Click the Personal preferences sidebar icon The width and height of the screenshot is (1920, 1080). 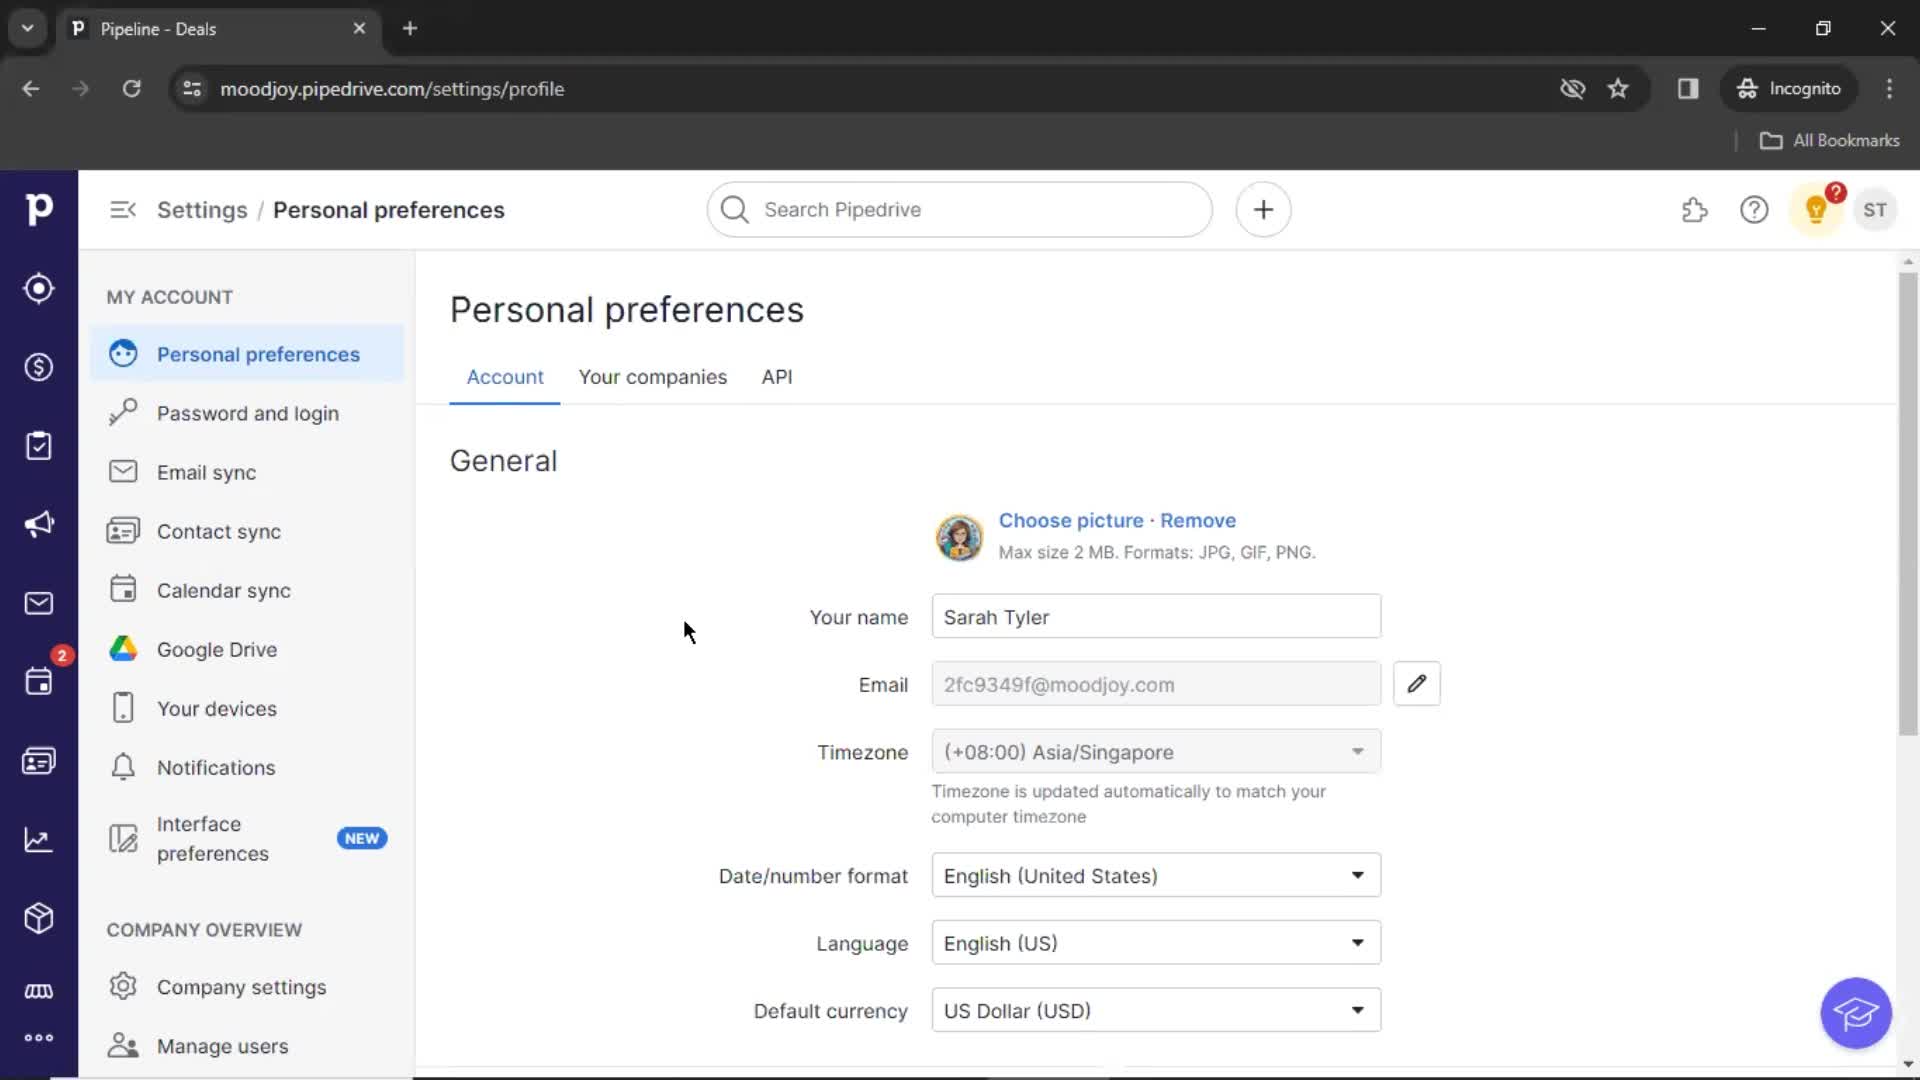123,353
